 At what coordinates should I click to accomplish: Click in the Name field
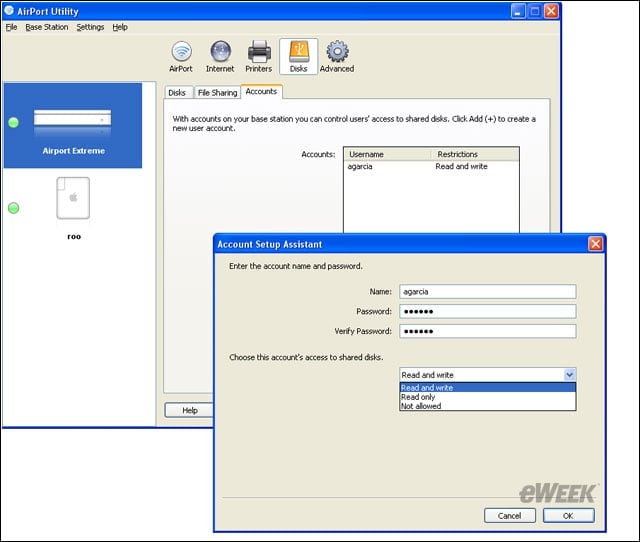pos(488,291)
